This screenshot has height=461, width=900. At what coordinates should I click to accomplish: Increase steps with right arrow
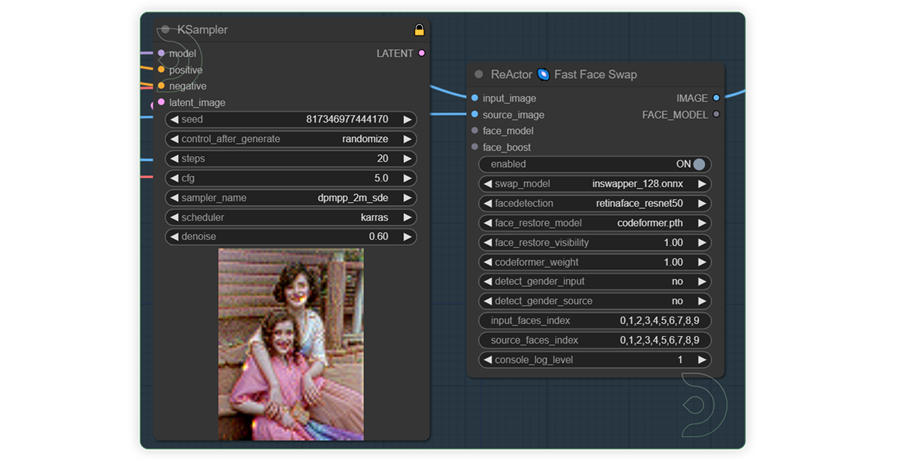pos(408,158)
